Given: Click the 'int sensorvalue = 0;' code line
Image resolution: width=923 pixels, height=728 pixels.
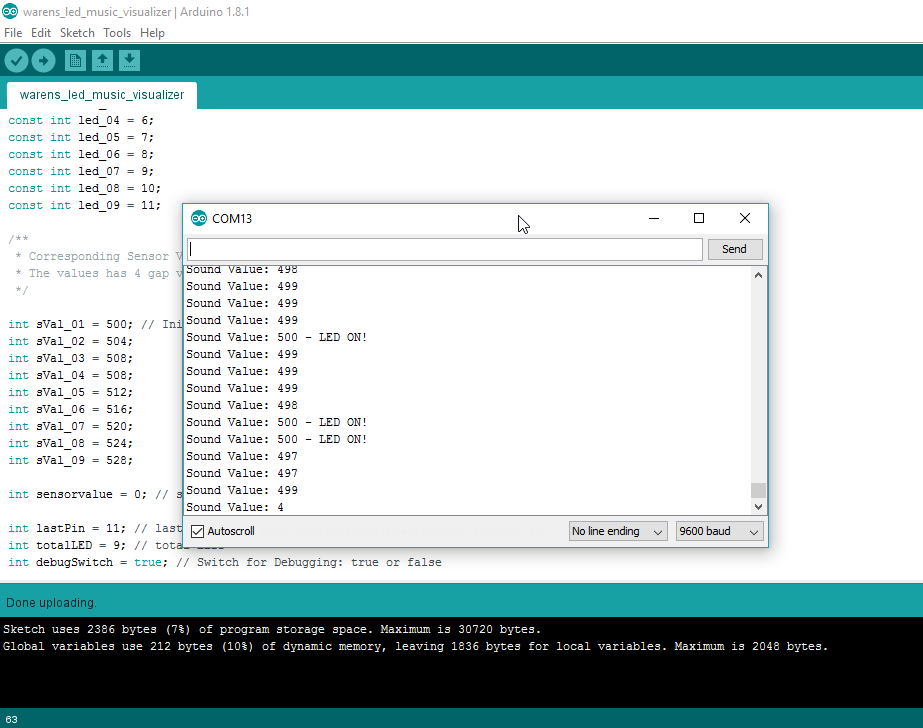Looking at the screenshot, I should click(77, 494).
